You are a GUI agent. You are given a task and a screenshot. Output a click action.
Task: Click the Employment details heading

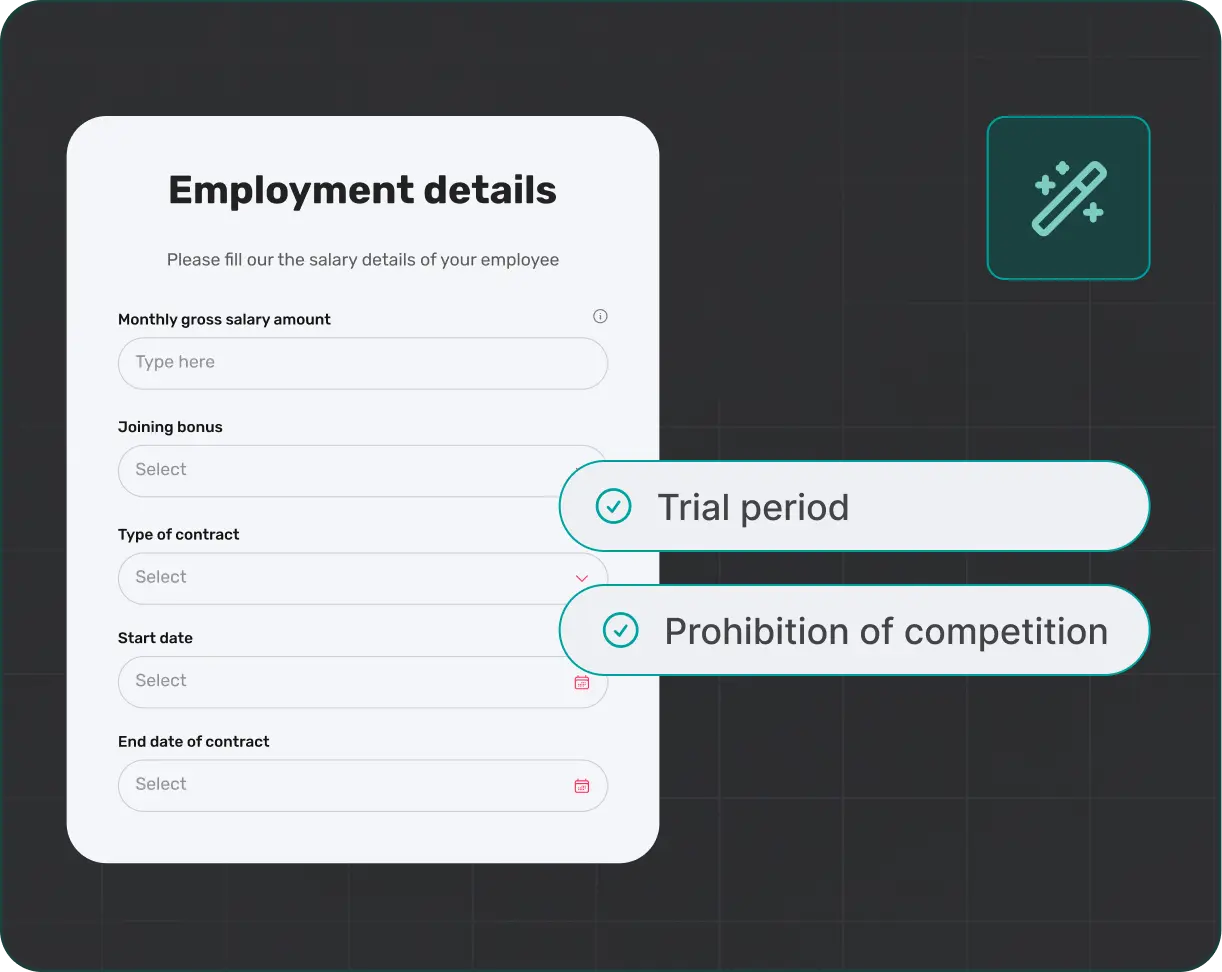pos(362,190)
